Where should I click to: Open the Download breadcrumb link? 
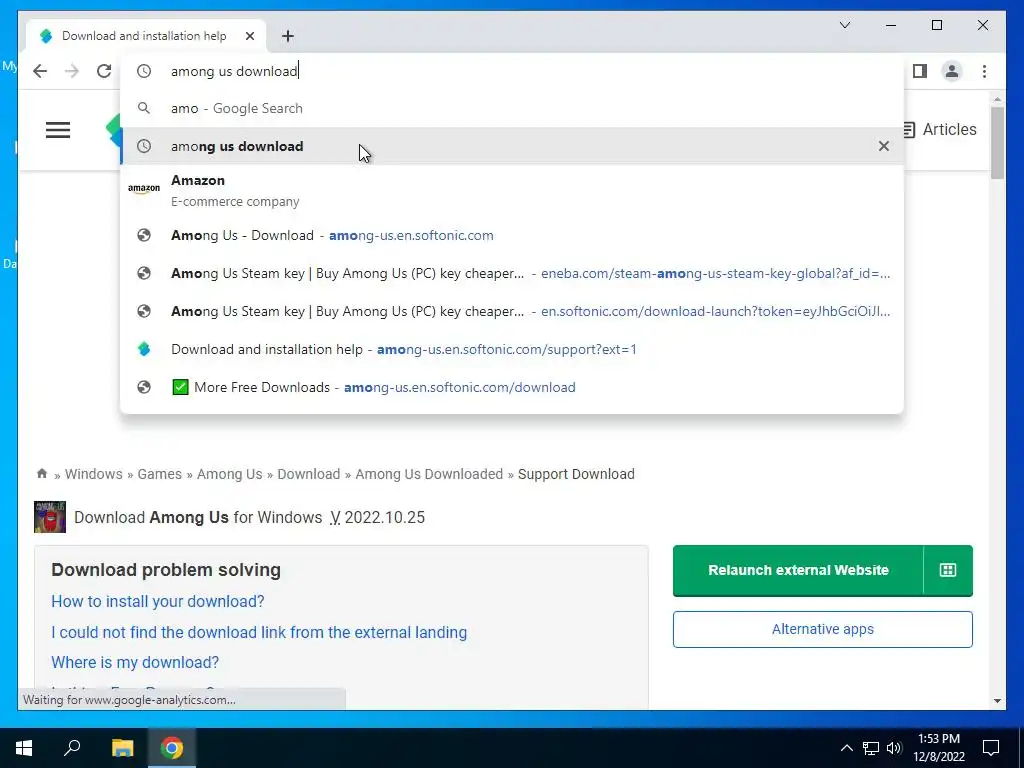(308, 474)
